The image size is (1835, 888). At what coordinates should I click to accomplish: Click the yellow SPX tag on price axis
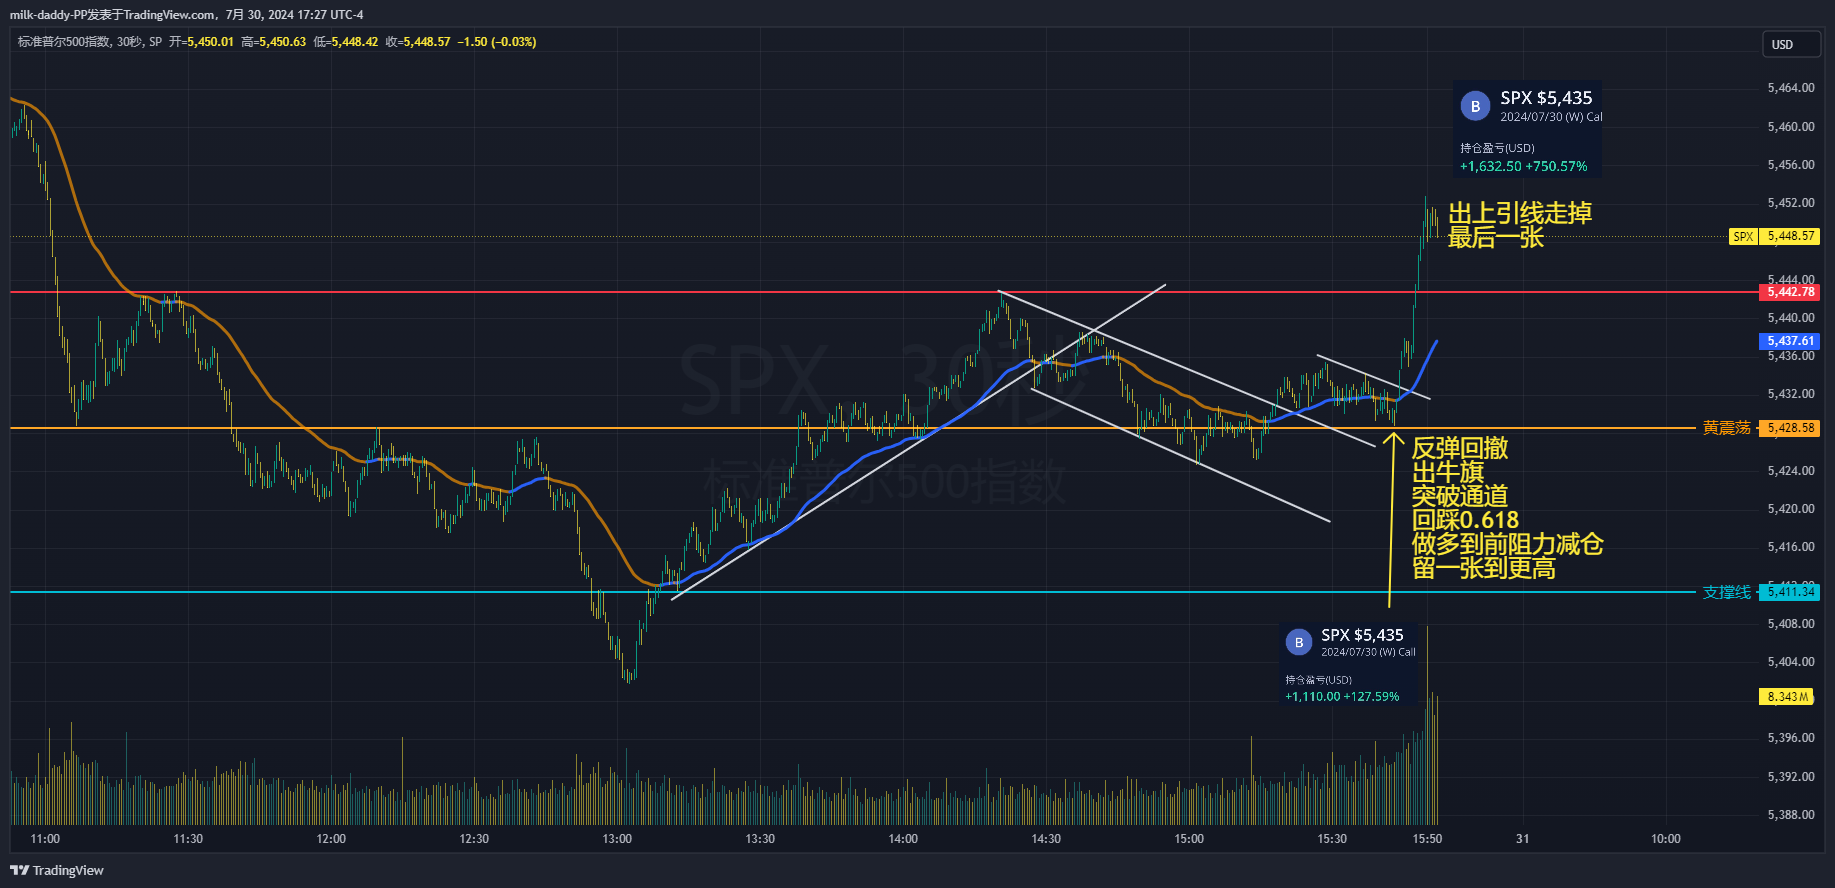pyautogui.click(x=1743, y=237)
